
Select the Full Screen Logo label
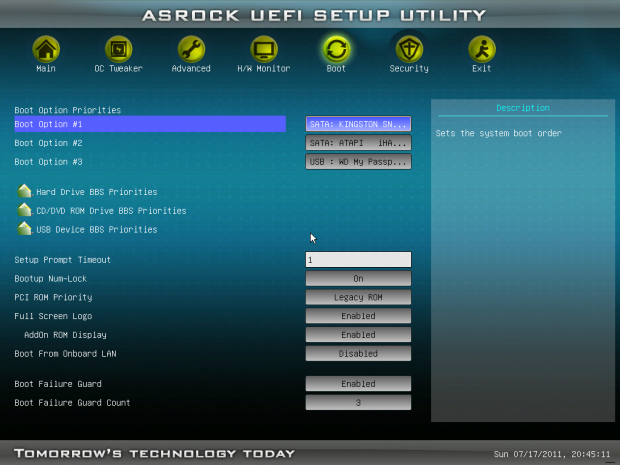pos(53,316)
